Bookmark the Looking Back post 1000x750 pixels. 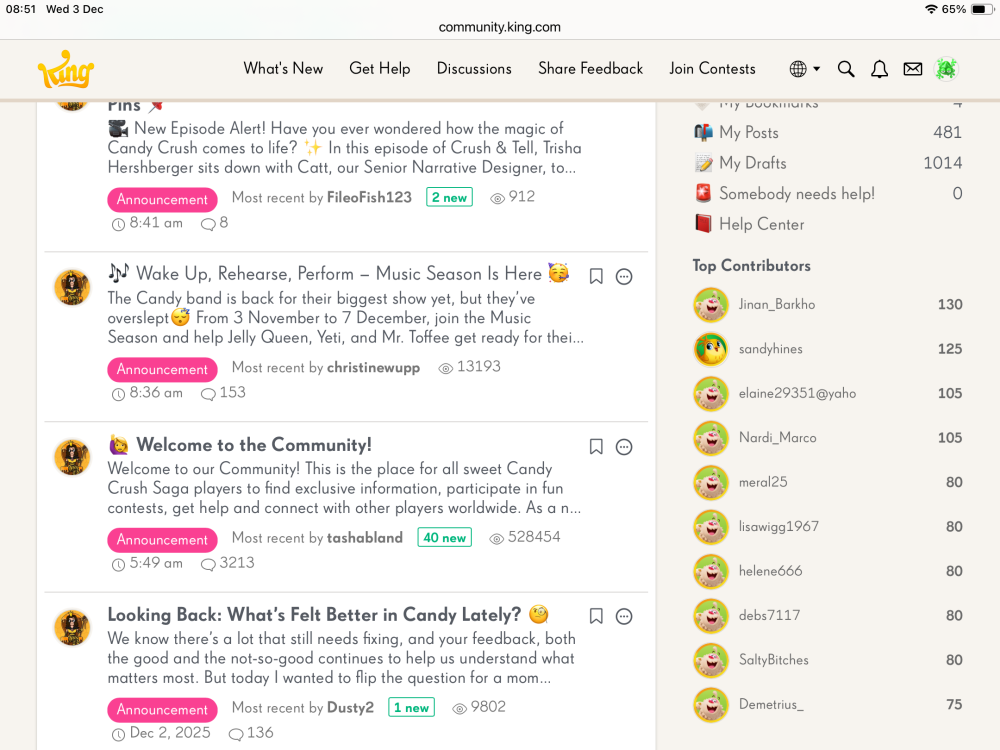596,616
